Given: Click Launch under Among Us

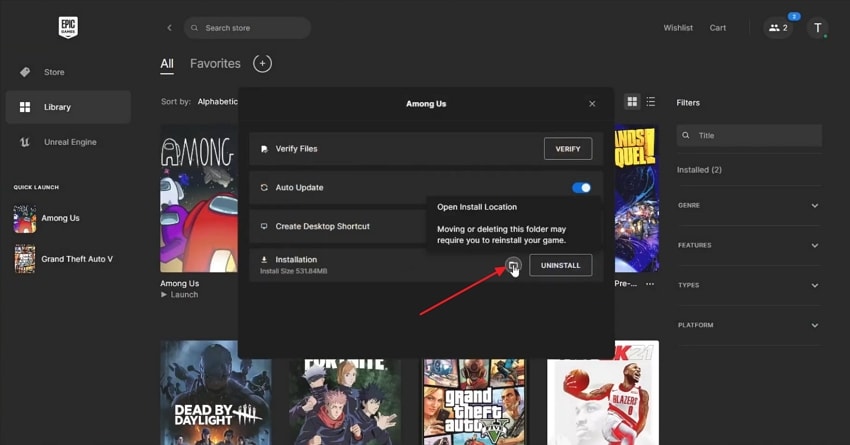Looking at the screenshot, I should click(179, 295).
